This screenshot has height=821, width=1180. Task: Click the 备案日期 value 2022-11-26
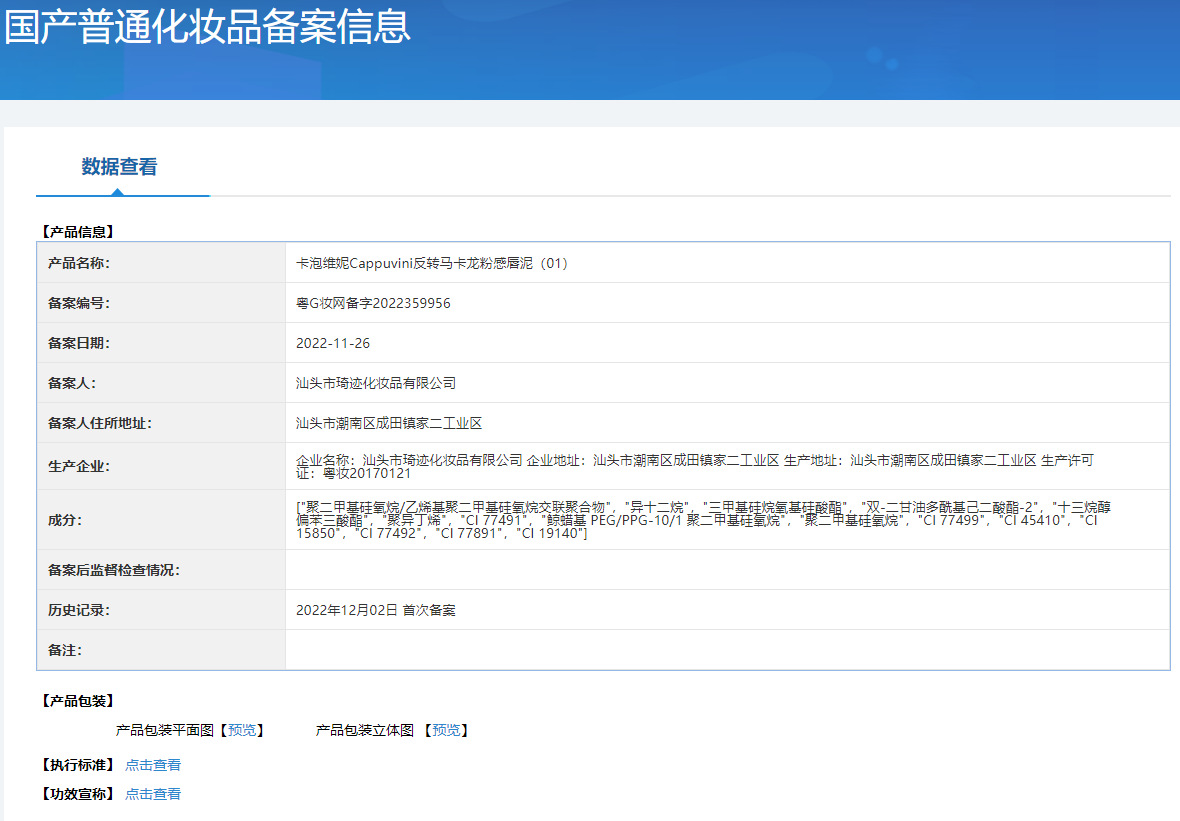click(x=333, y=342)
